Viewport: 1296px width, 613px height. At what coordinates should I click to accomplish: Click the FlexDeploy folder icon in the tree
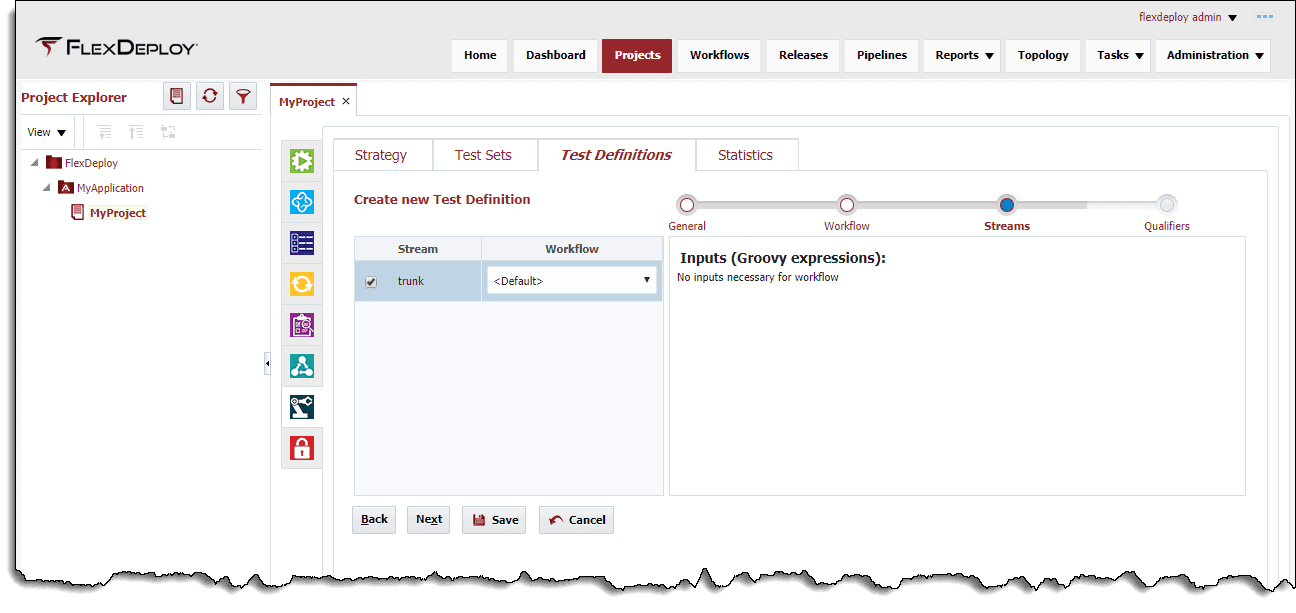[54, 162]
